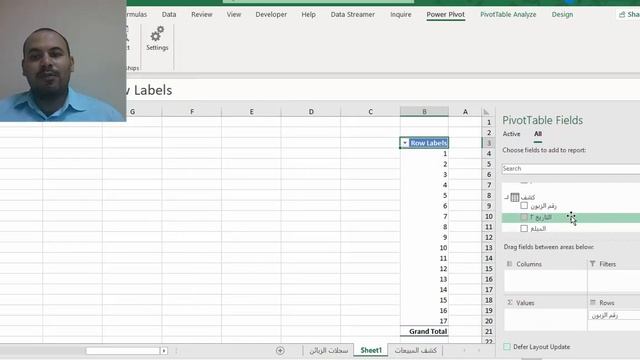Click inside the Columns drop area

pyautogui.click(x=545, y=280)
